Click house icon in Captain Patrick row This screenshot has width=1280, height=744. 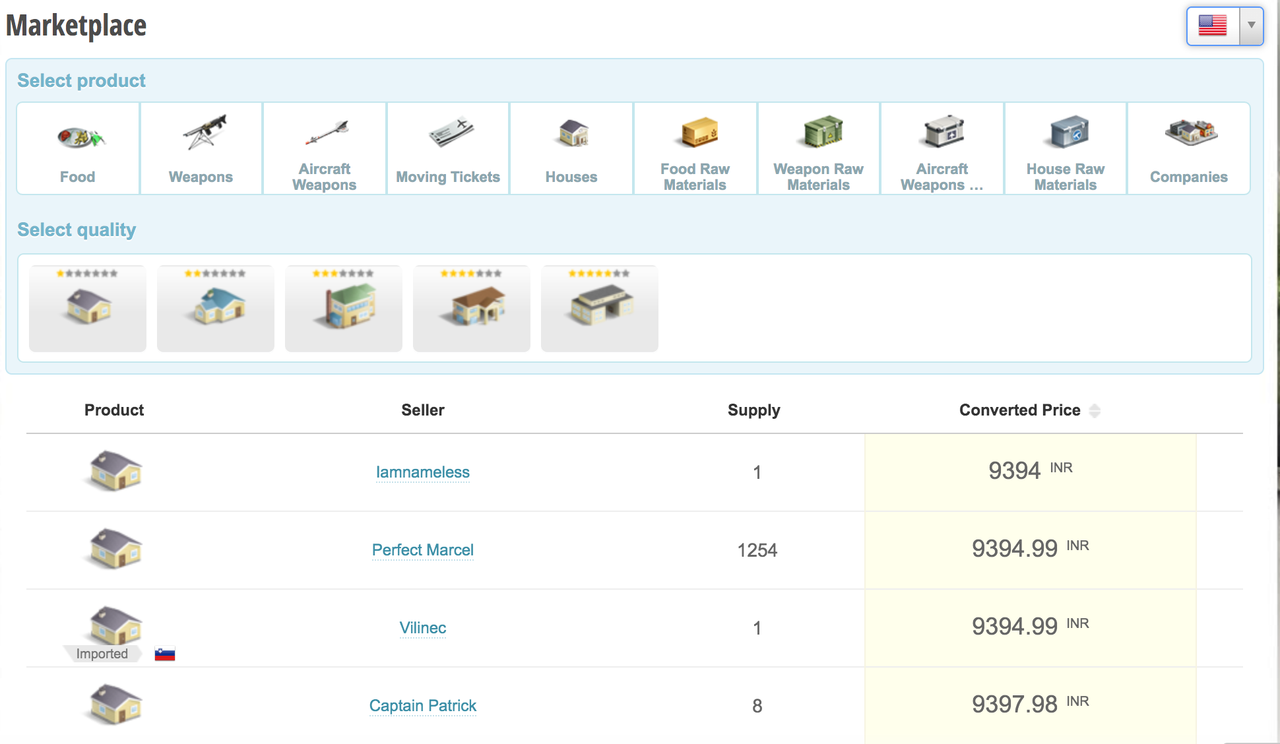[115, 704]
